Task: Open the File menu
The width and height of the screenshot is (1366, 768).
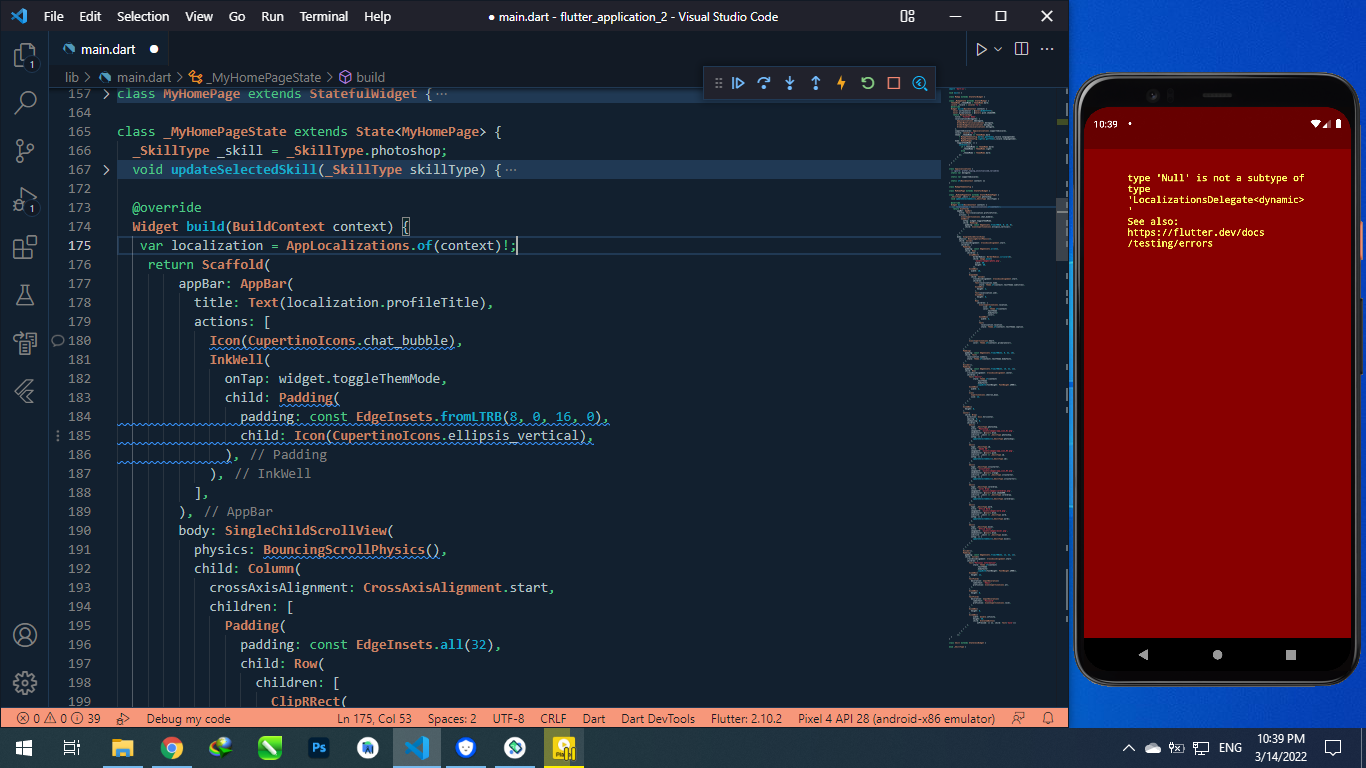Action: pyautogui.click(x=53, y=16)
